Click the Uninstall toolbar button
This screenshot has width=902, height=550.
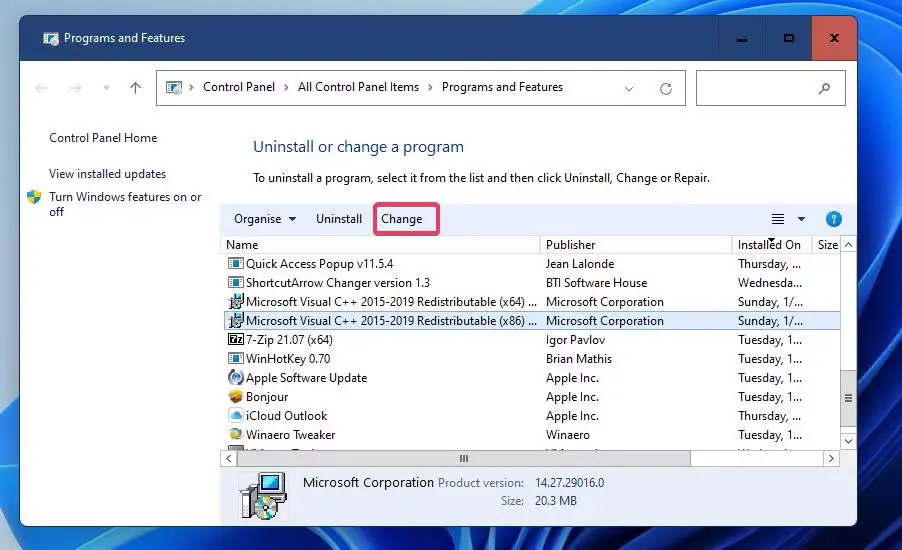(x=339, y=219)
